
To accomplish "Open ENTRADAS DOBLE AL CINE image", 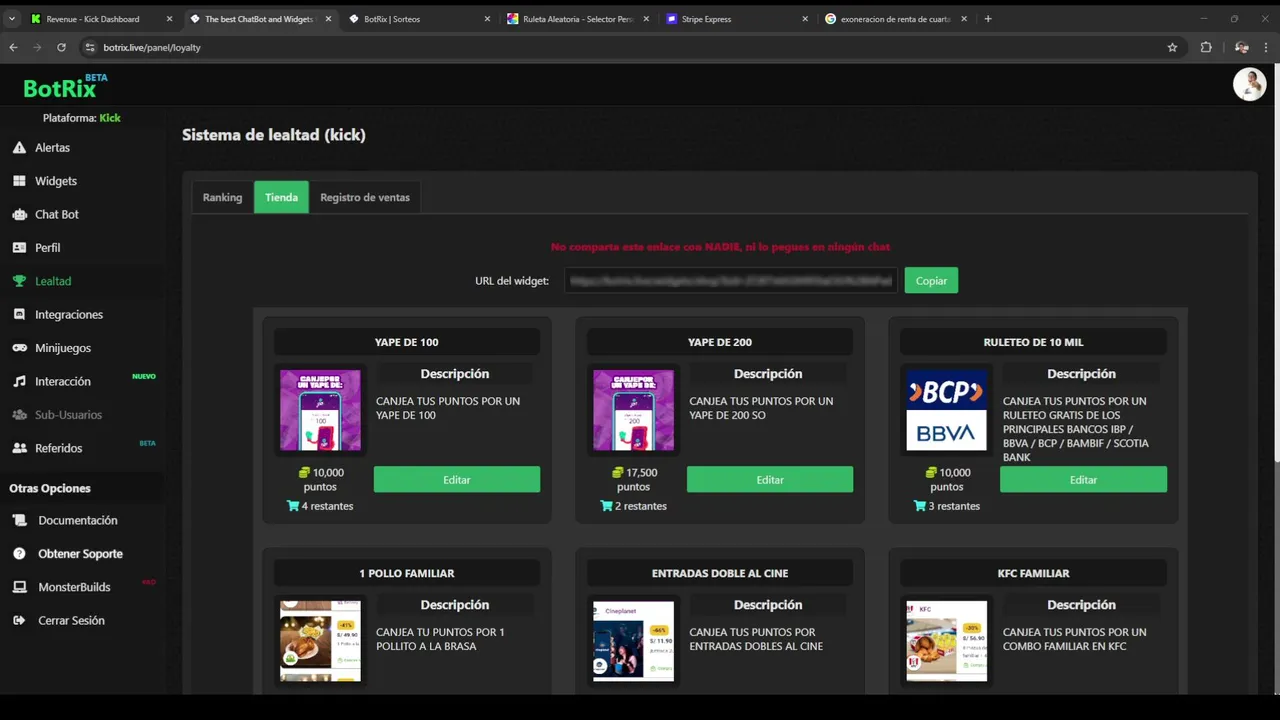I will [633, 641].
